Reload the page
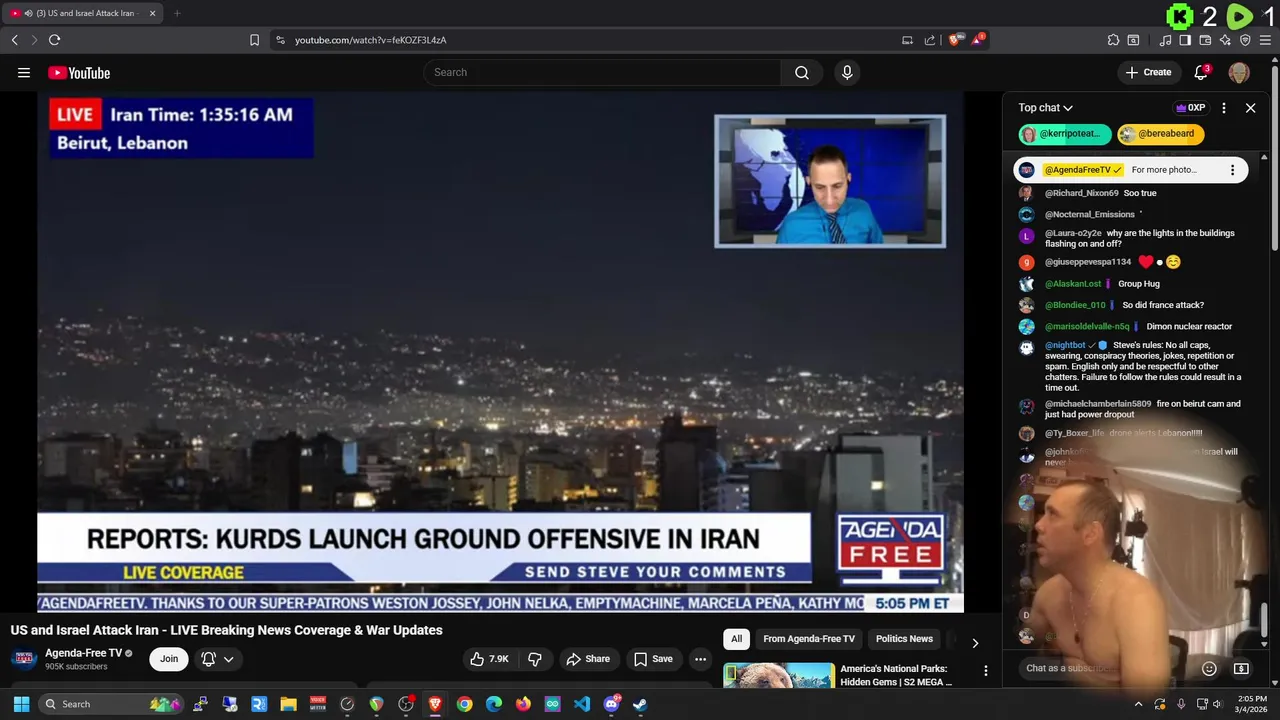 point(54,40)
